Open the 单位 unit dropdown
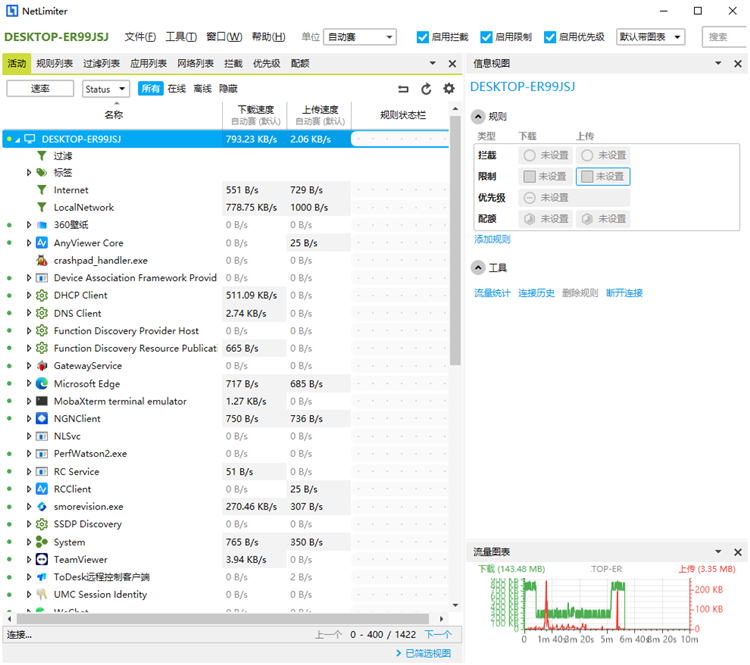 coord(360,37)
